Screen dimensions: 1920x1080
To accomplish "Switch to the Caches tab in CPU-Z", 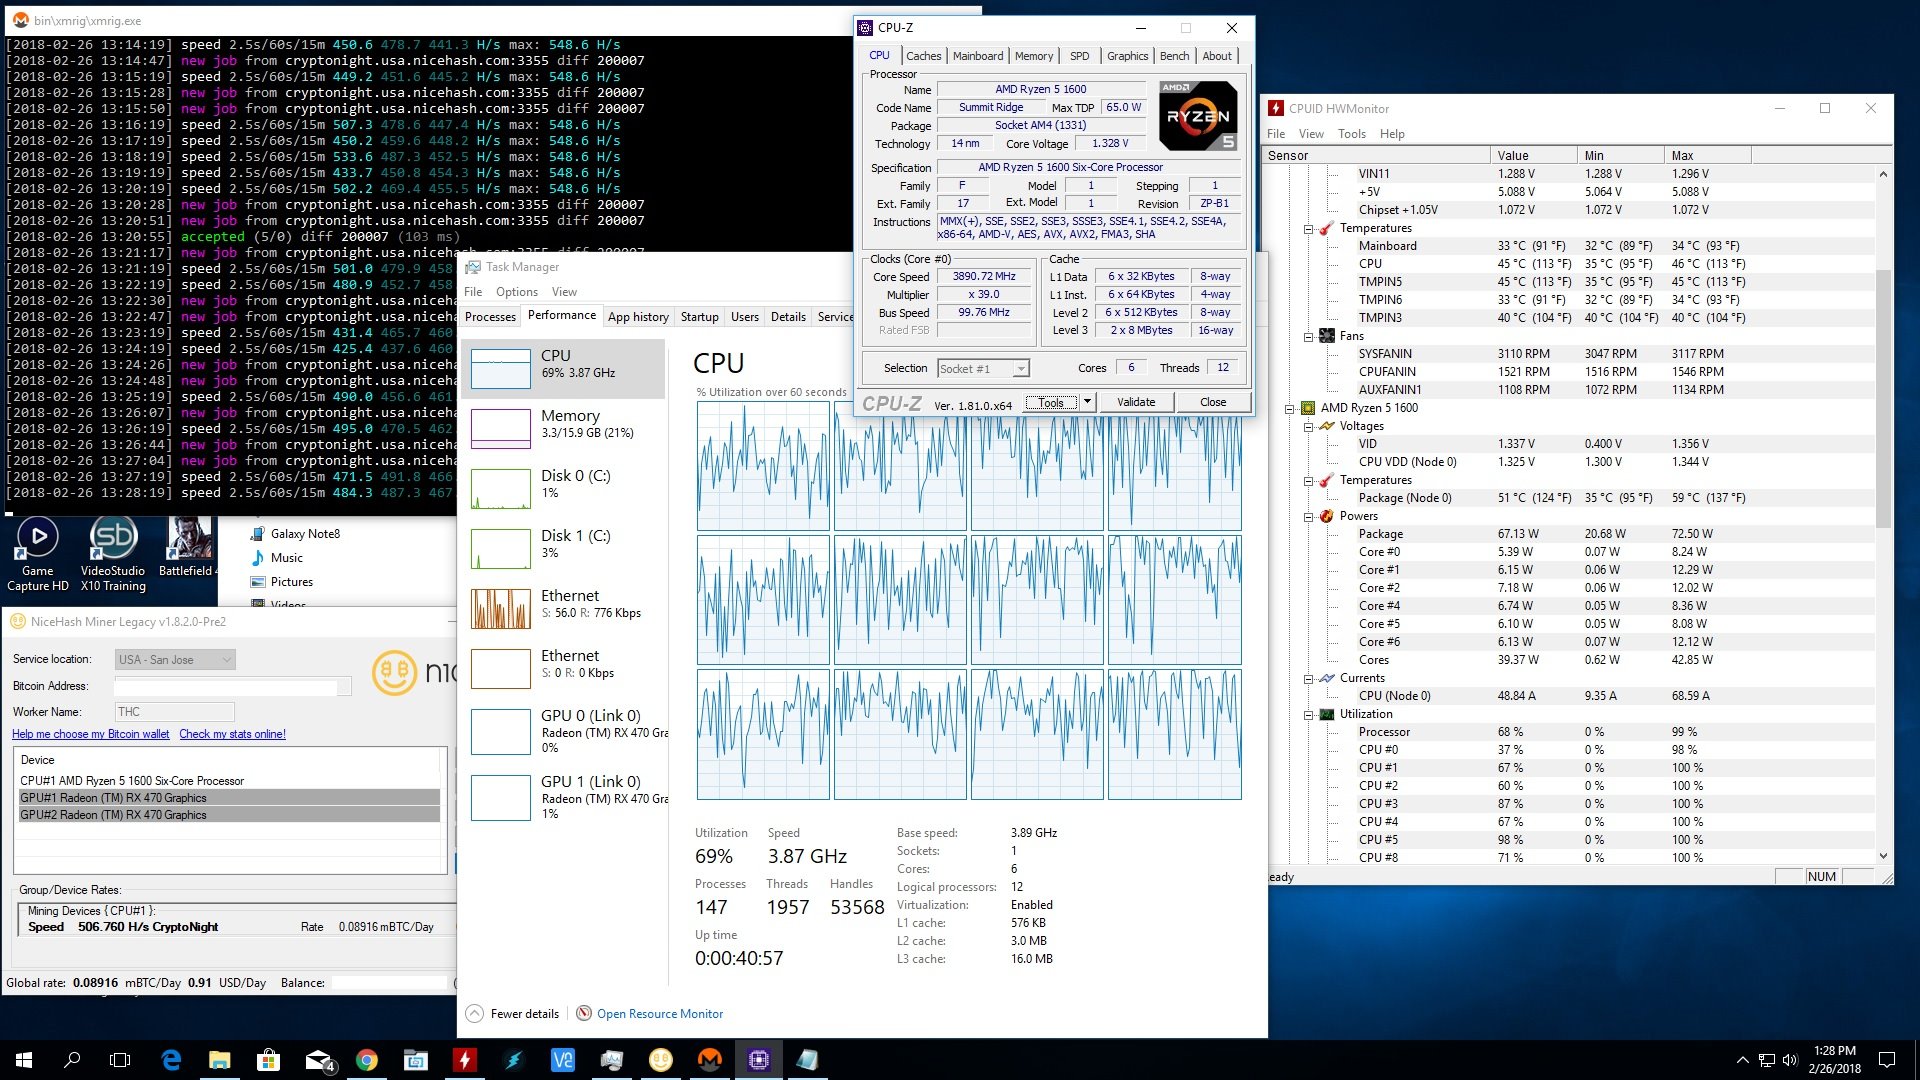I will pyautogui.click(x=923, y=56).
